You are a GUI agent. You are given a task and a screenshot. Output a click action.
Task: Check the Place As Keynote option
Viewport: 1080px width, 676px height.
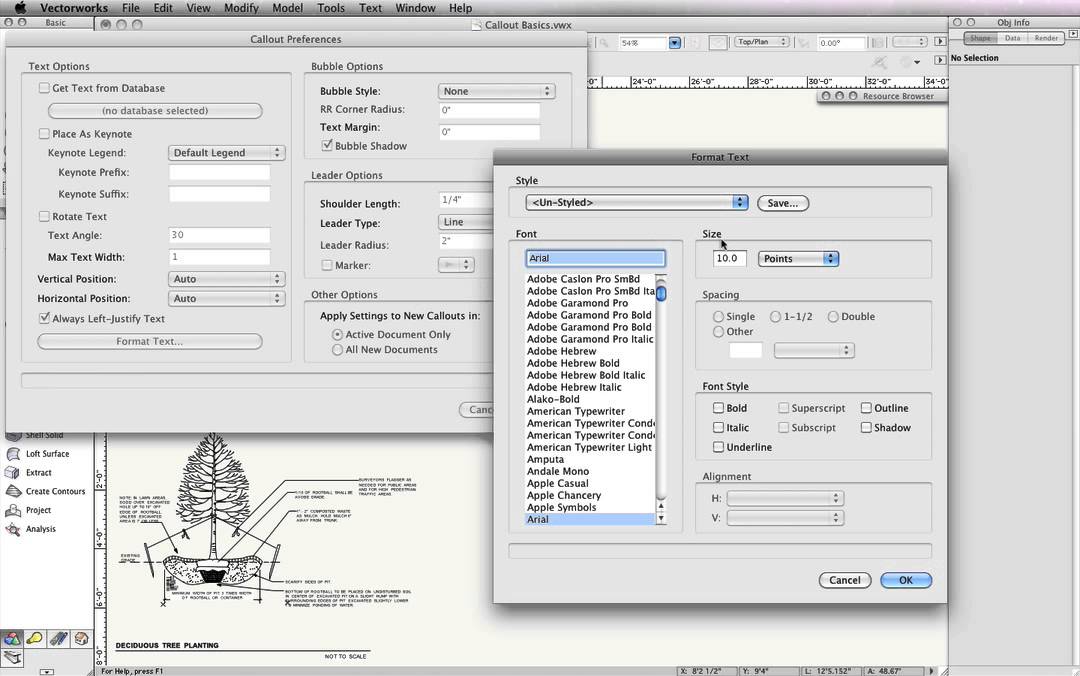click(x=44, y=134)
